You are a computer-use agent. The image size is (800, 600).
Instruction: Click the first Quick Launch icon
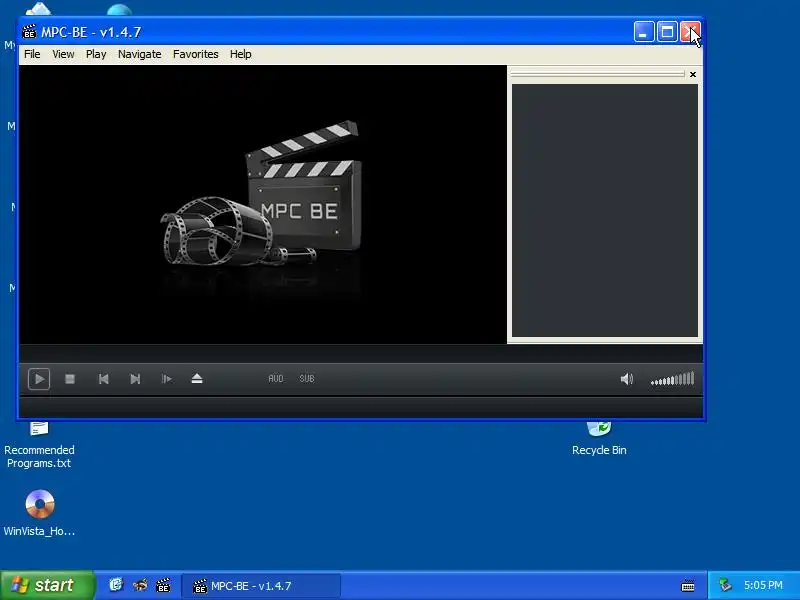pyautogui.click(x=116, y=585)
